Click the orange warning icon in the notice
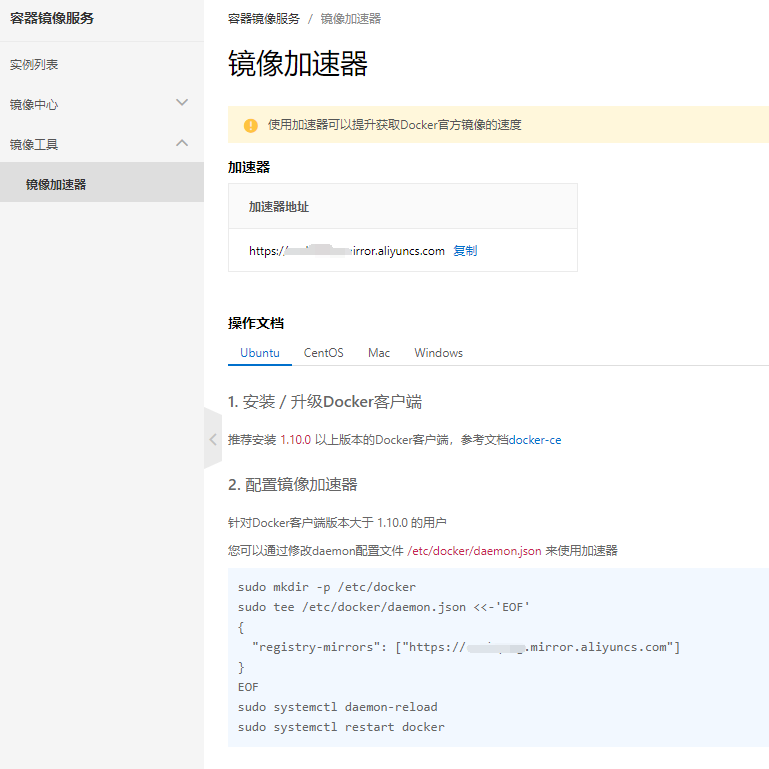The image size is (769, 769). pos(250,125)
